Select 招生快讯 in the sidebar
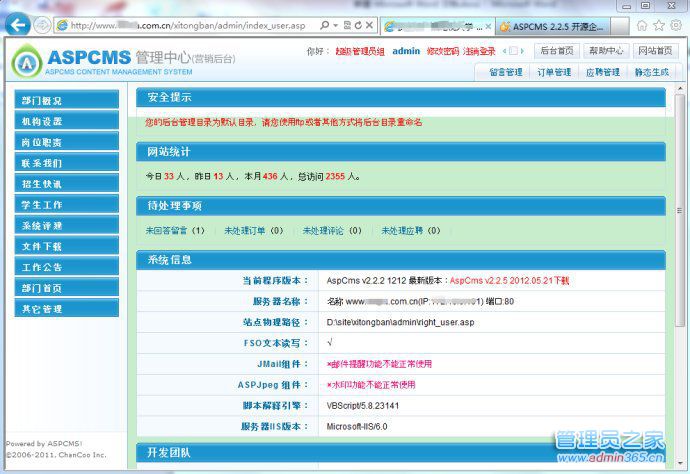 (66, 184)
